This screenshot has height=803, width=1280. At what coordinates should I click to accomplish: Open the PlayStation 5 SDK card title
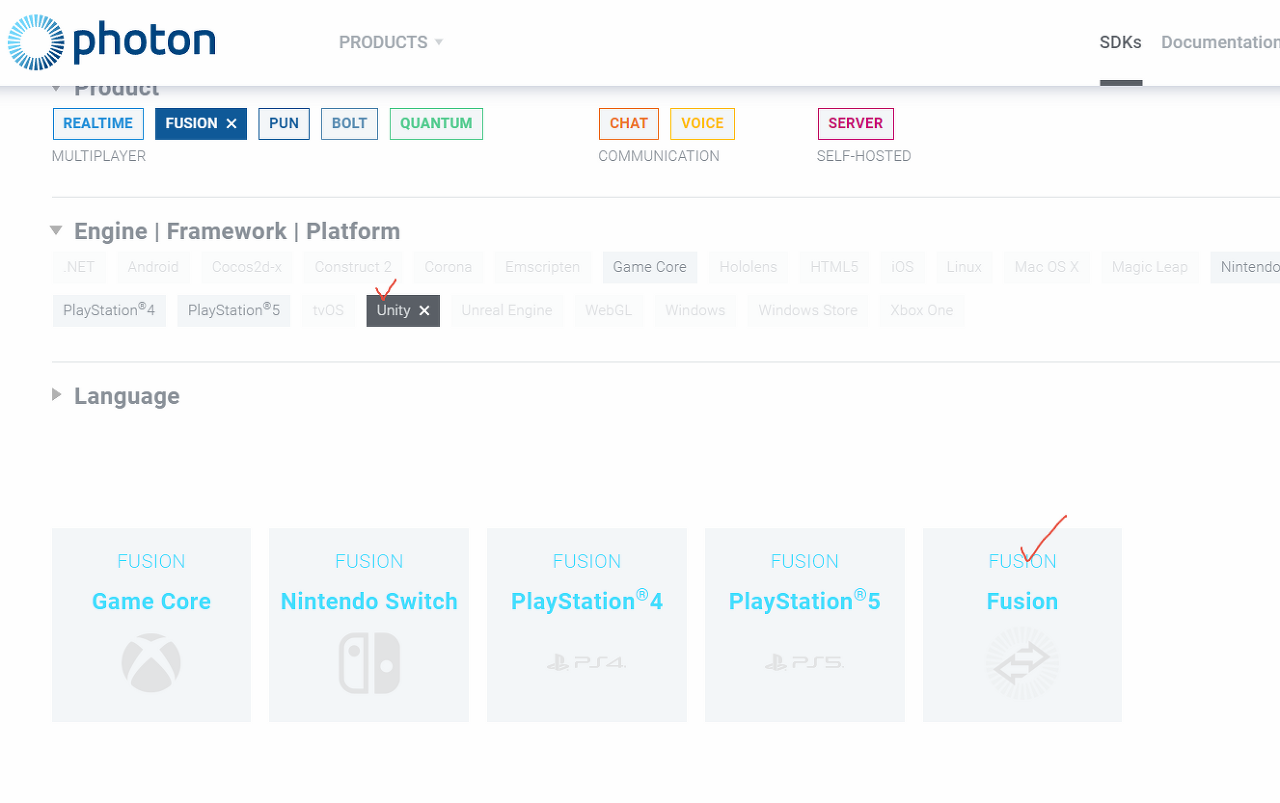[805, 601]
